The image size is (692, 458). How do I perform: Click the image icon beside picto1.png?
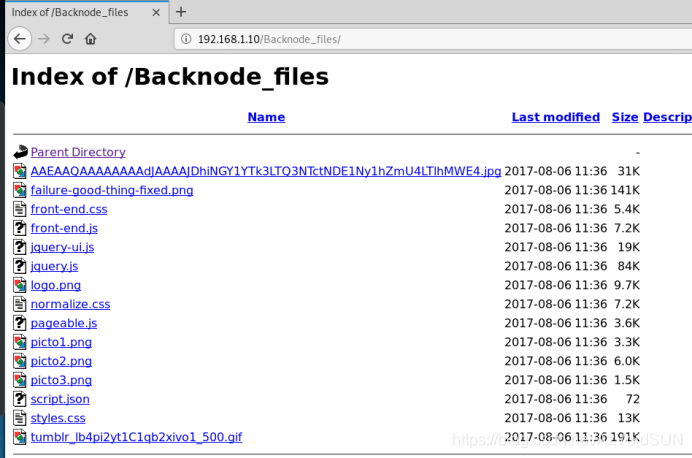click(x=20, y=342)
